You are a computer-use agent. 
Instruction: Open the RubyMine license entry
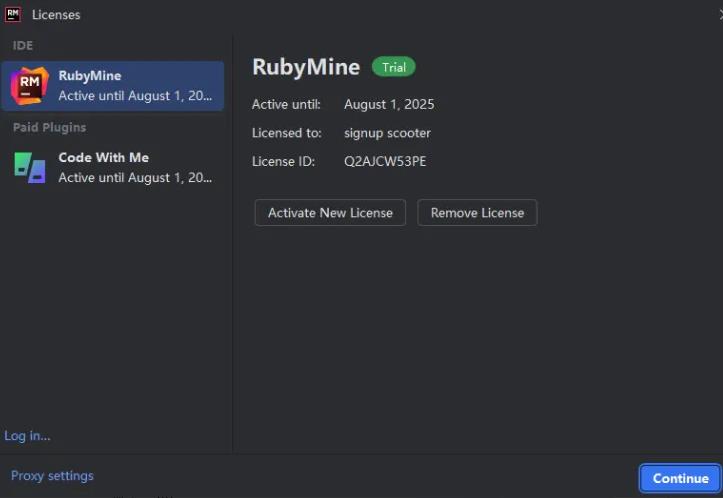pos(113,86)
